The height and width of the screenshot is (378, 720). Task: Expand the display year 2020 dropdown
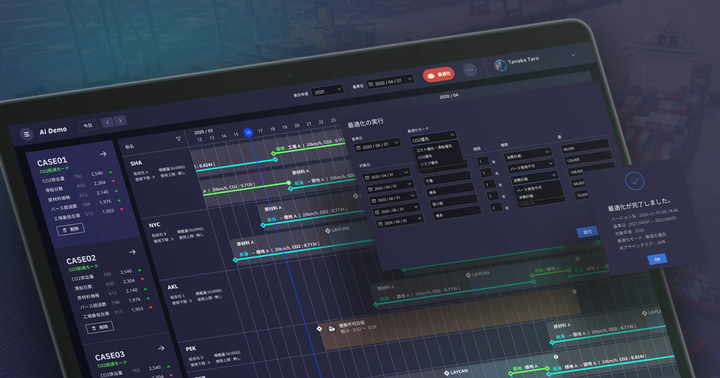point(327,91)
